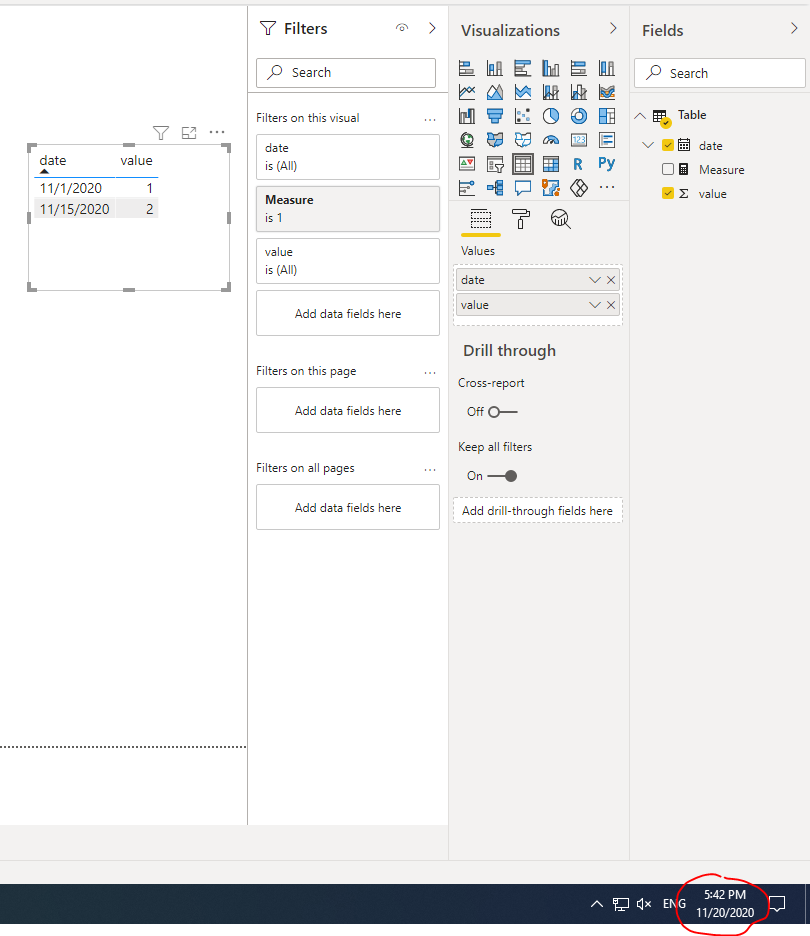
Task: Turn off the Keep all filters toggle
Action: 503,476
